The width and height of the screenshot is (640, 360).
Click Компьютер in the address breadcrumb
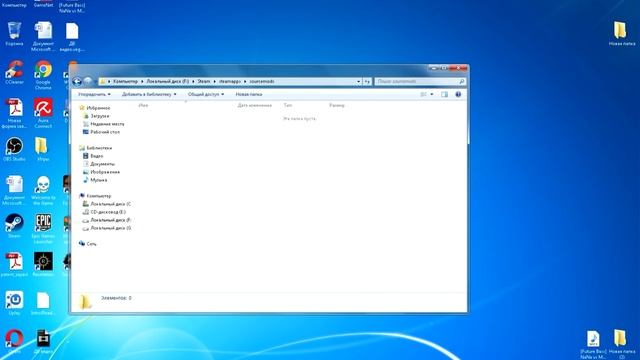point(125,82)
